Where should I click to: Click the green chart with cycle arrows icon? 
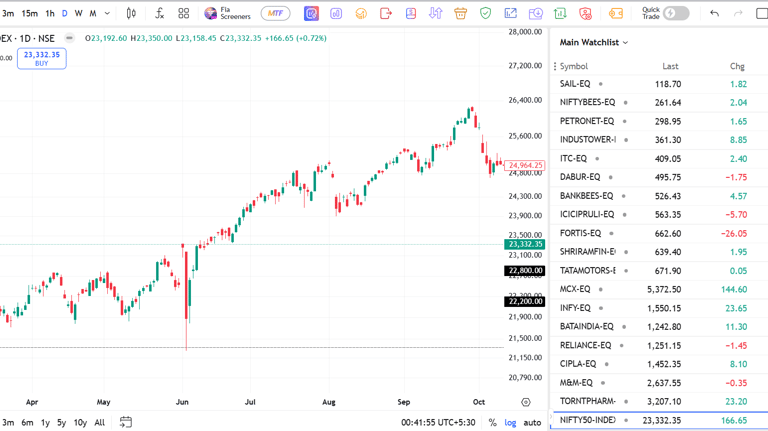pyautogui.click(x=560, y=14)
